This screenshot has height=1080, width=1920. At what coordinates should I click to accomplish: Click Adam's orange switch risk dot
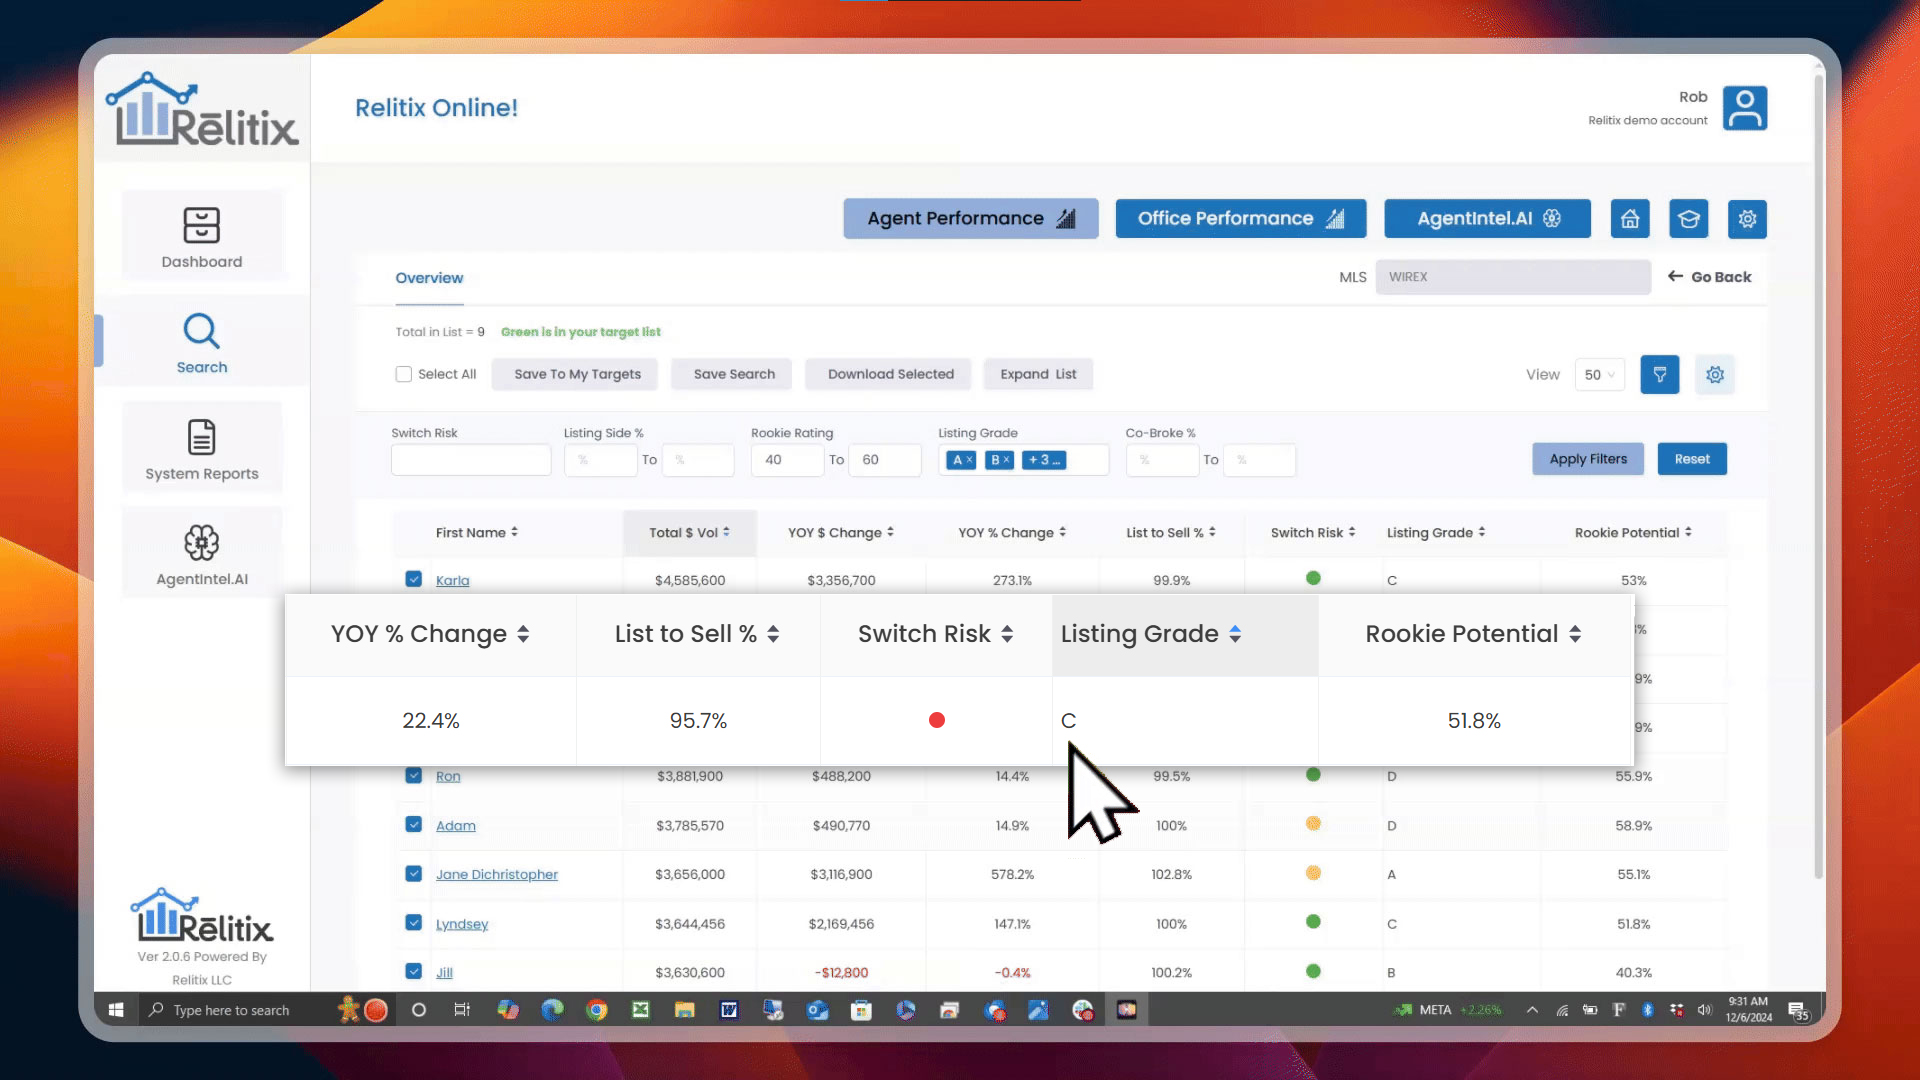pyautogui.click(x=1313, y=823)
